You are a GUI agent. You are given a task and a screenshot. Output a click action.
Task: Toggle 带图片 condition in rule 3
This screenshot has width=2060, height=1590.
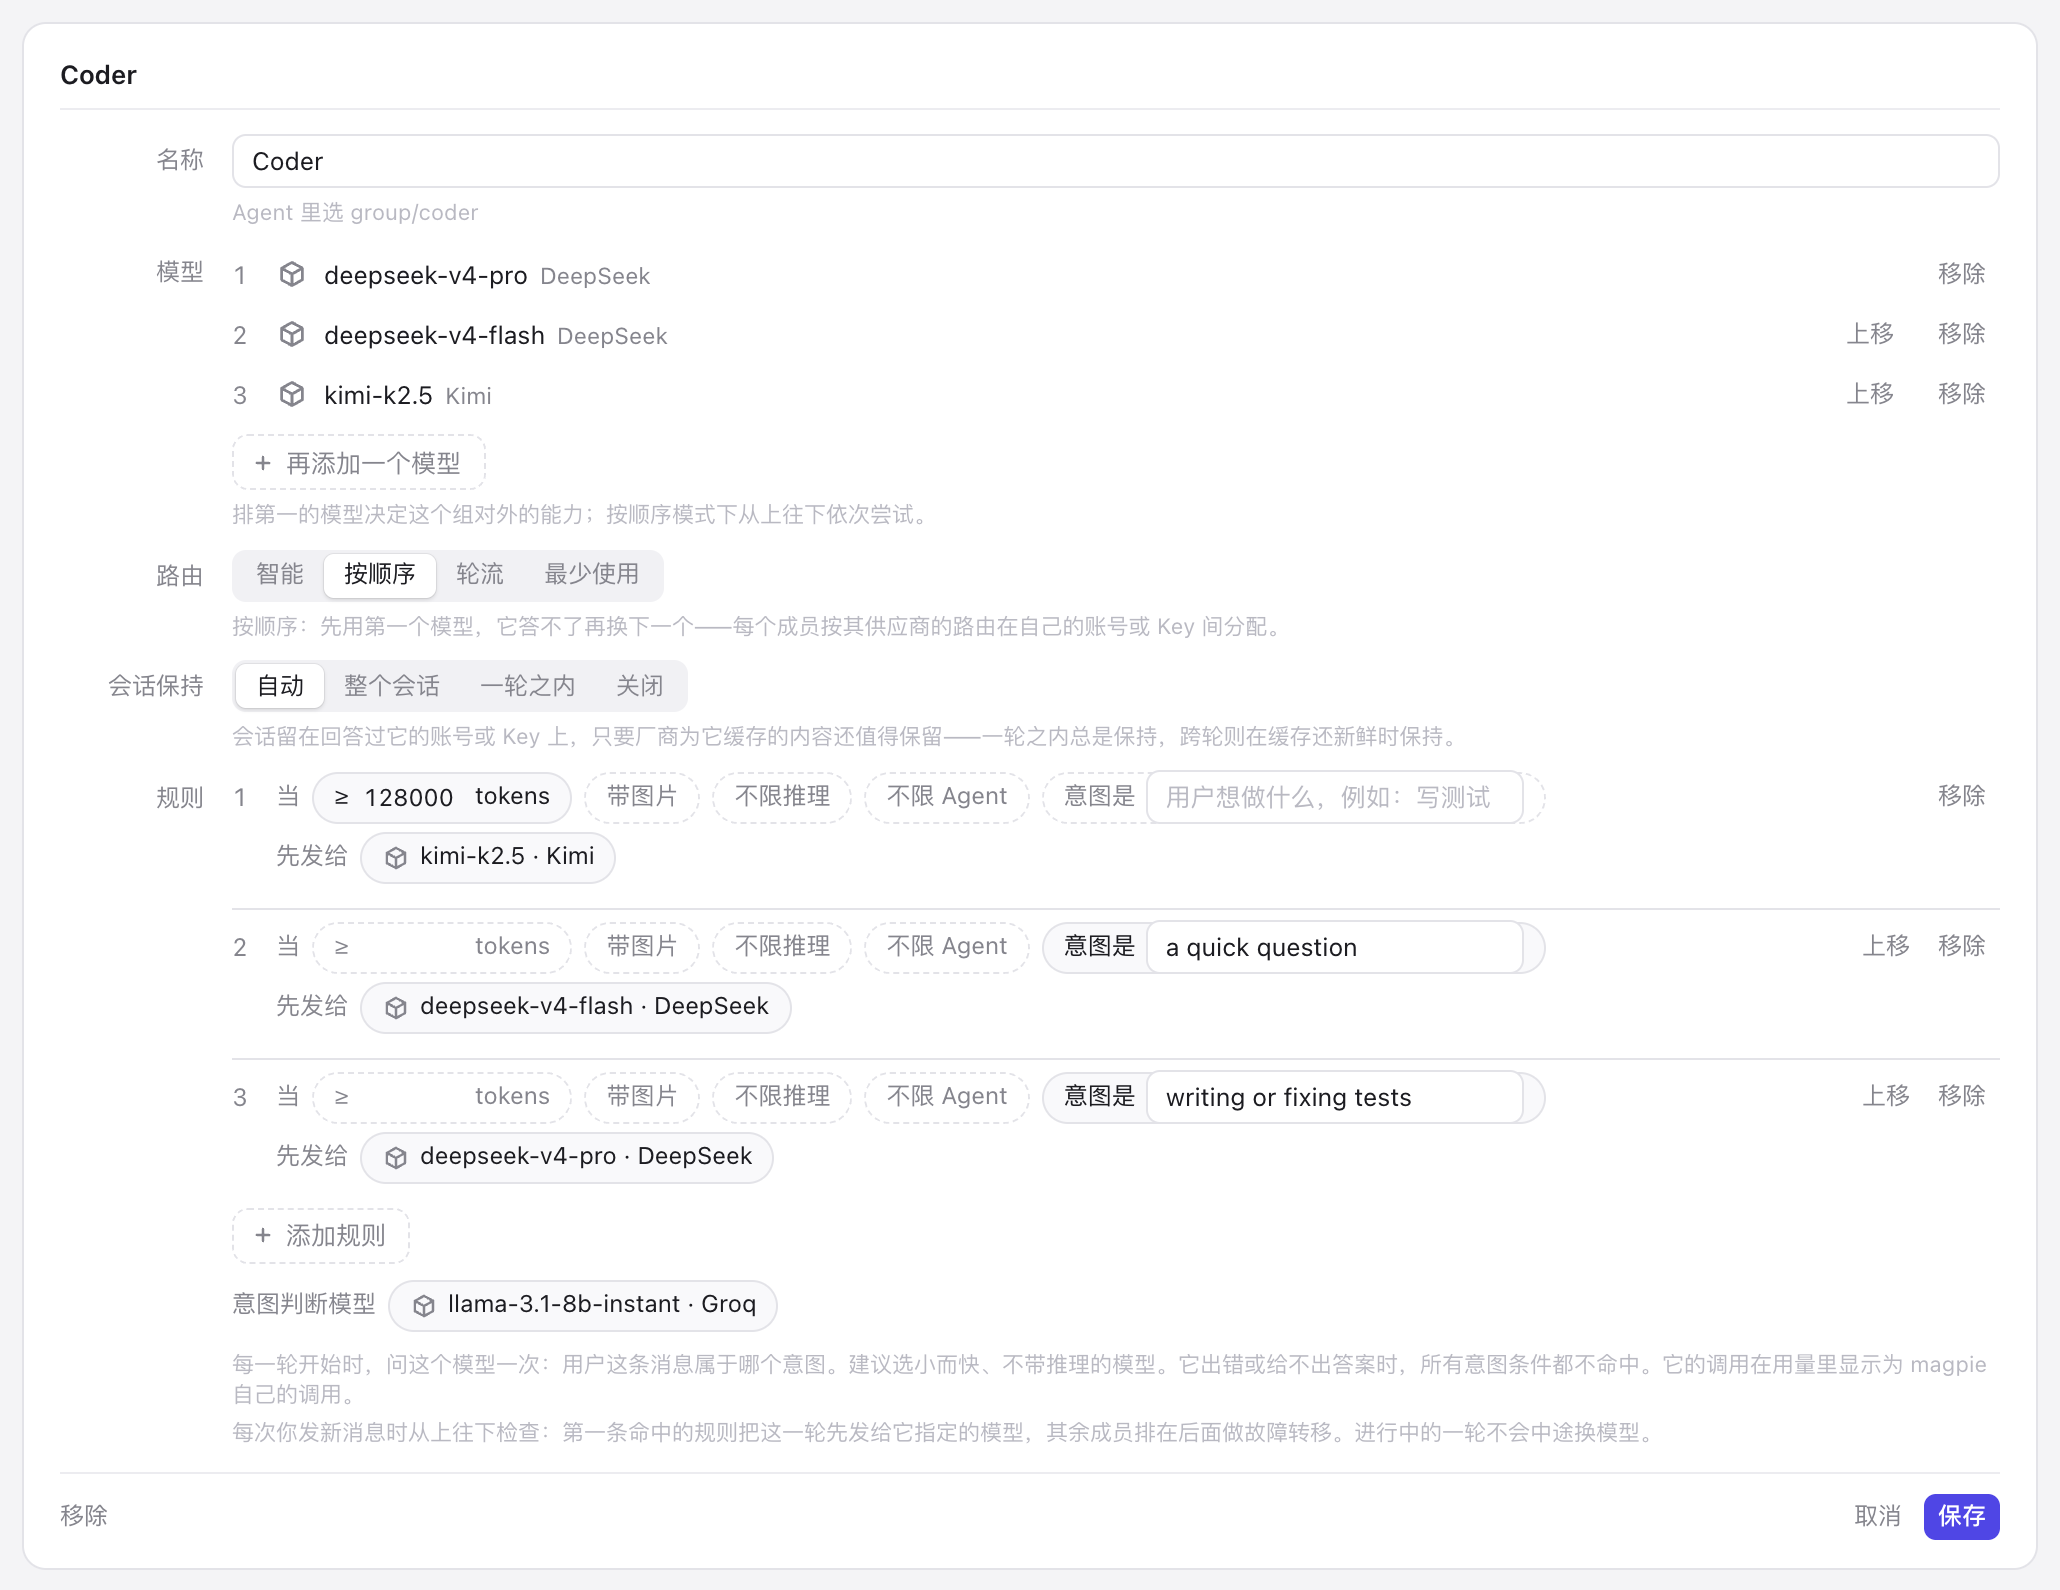pyautogui.click(x=641, y=1097)
